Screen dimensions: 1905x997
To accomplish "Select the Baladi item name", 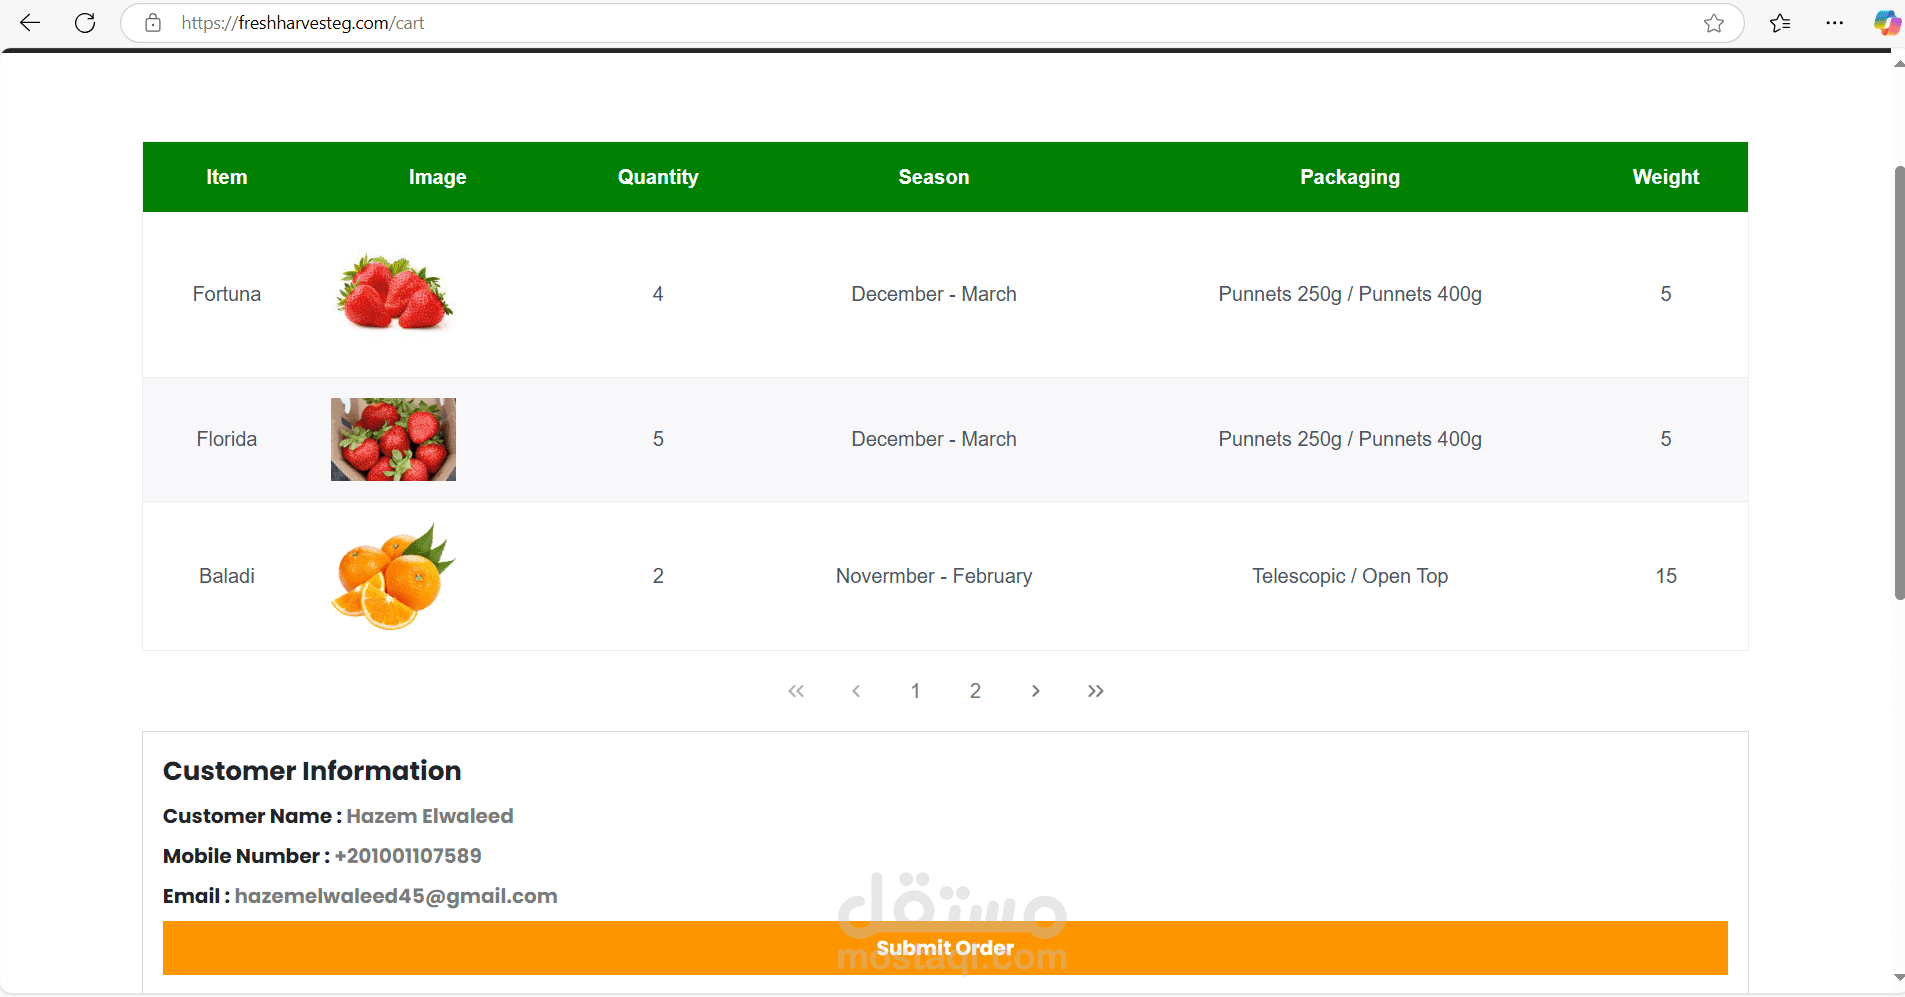I will tap(227, 576).
